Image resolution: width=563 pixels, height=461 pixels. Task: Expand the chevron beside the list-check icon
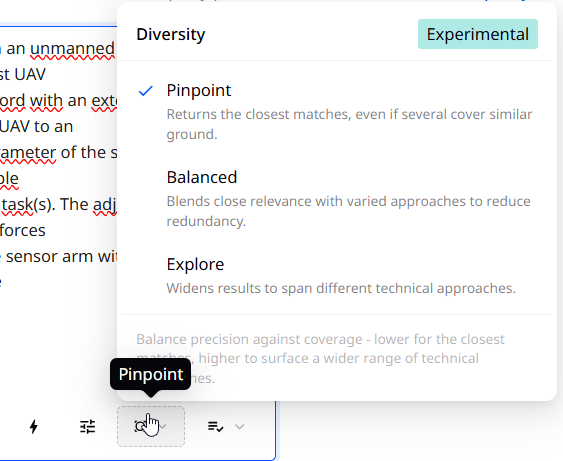[239, 427]
